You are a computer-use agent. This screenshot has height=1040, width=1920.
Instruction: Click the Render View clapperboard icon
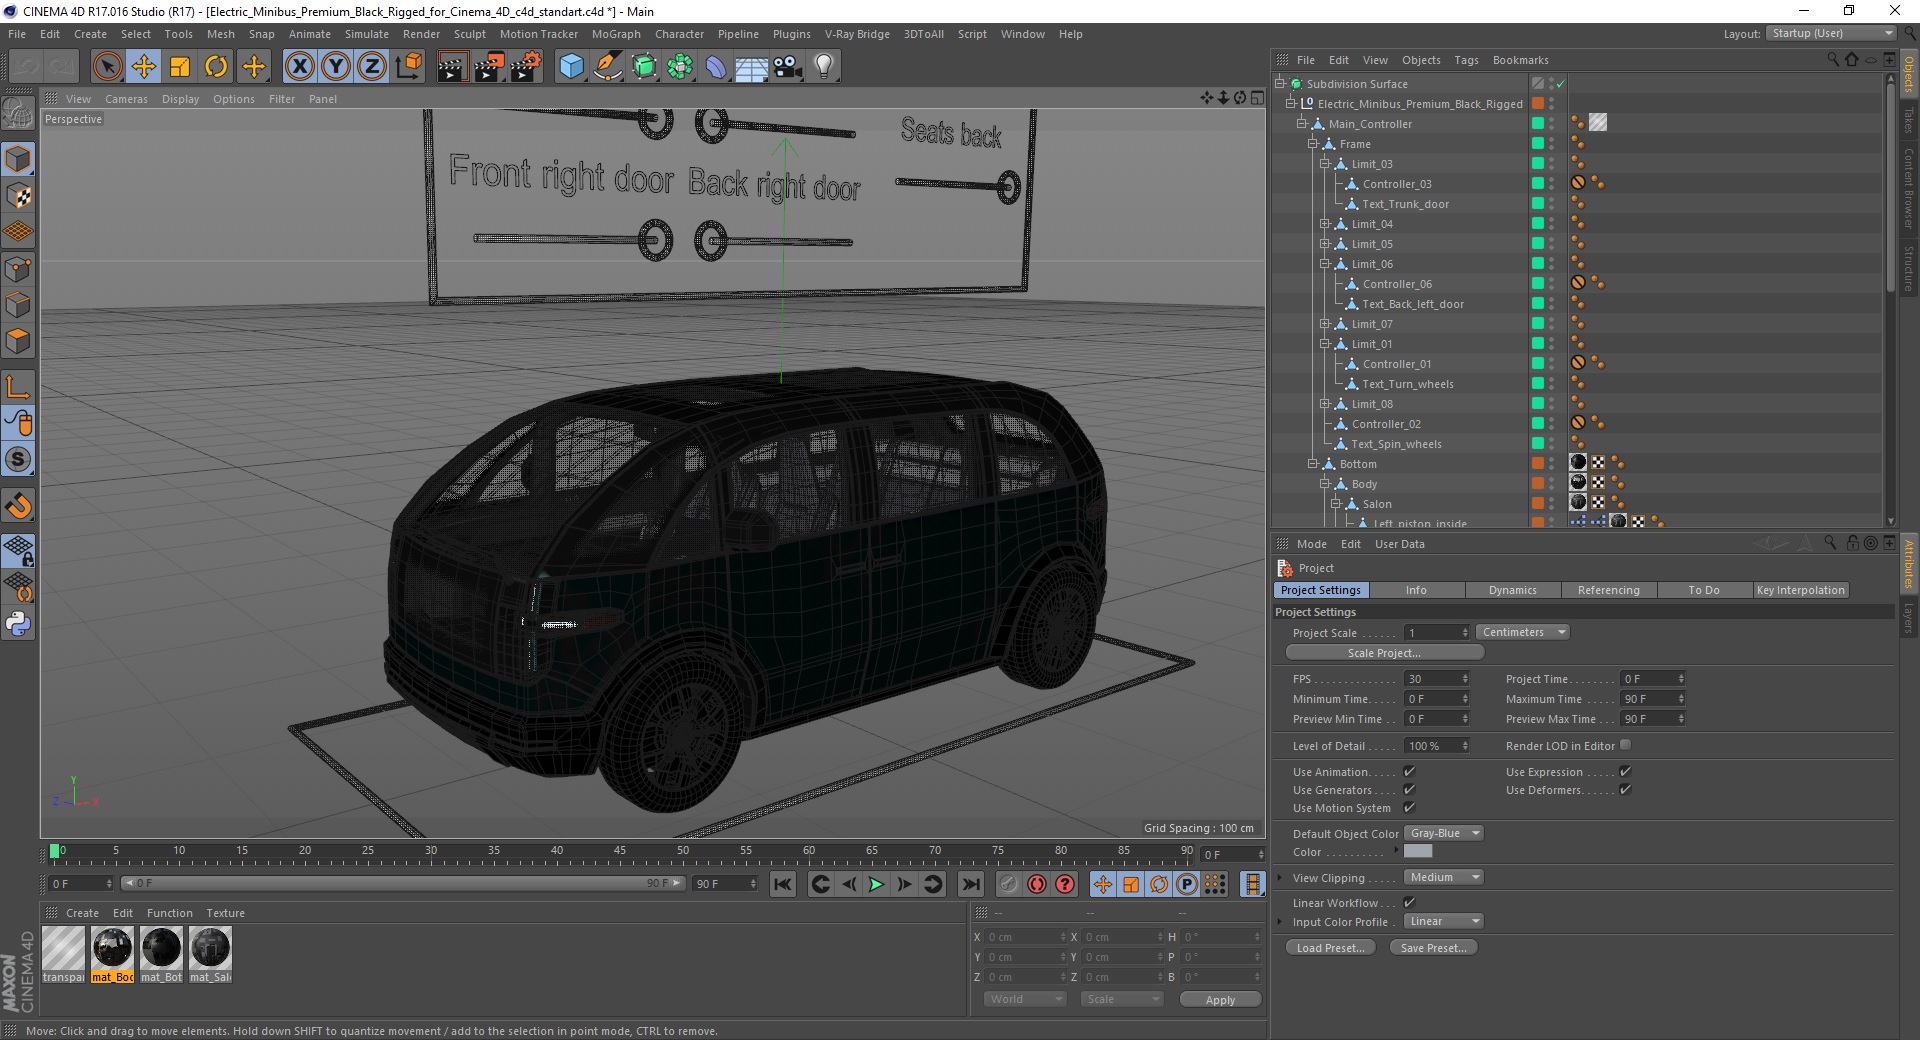click(453, 67)
